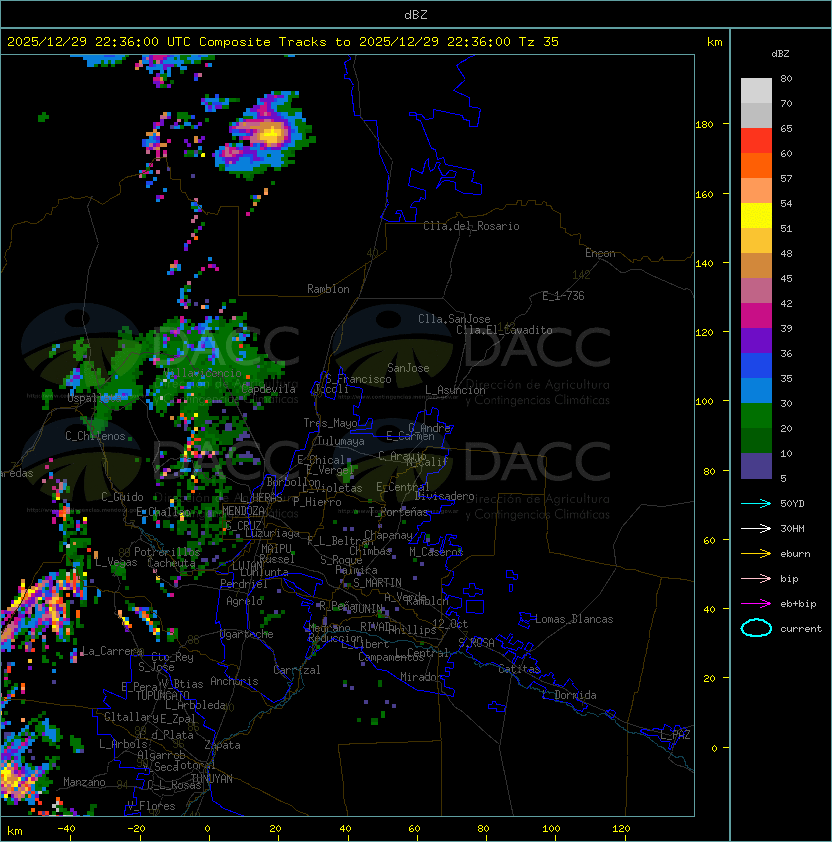Click the current legend label

[801, 629]
